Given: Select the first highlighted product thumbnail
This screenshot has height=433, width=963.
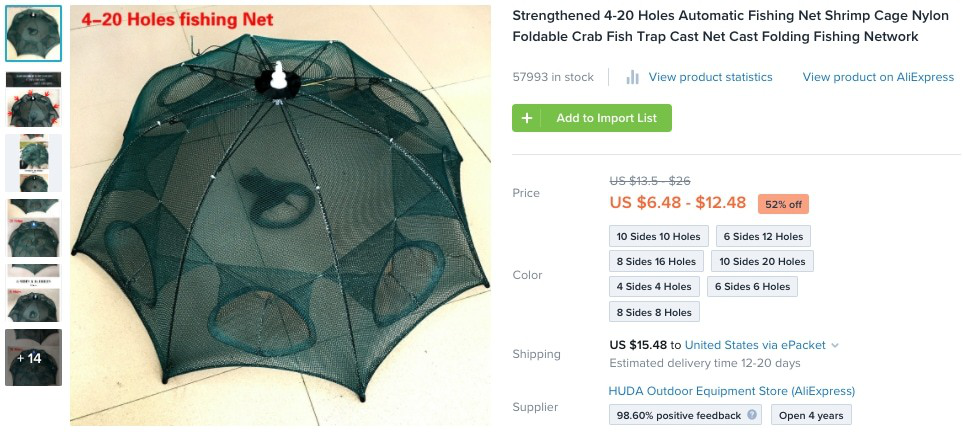Looking at the screenshot, I should click(33, 34).
